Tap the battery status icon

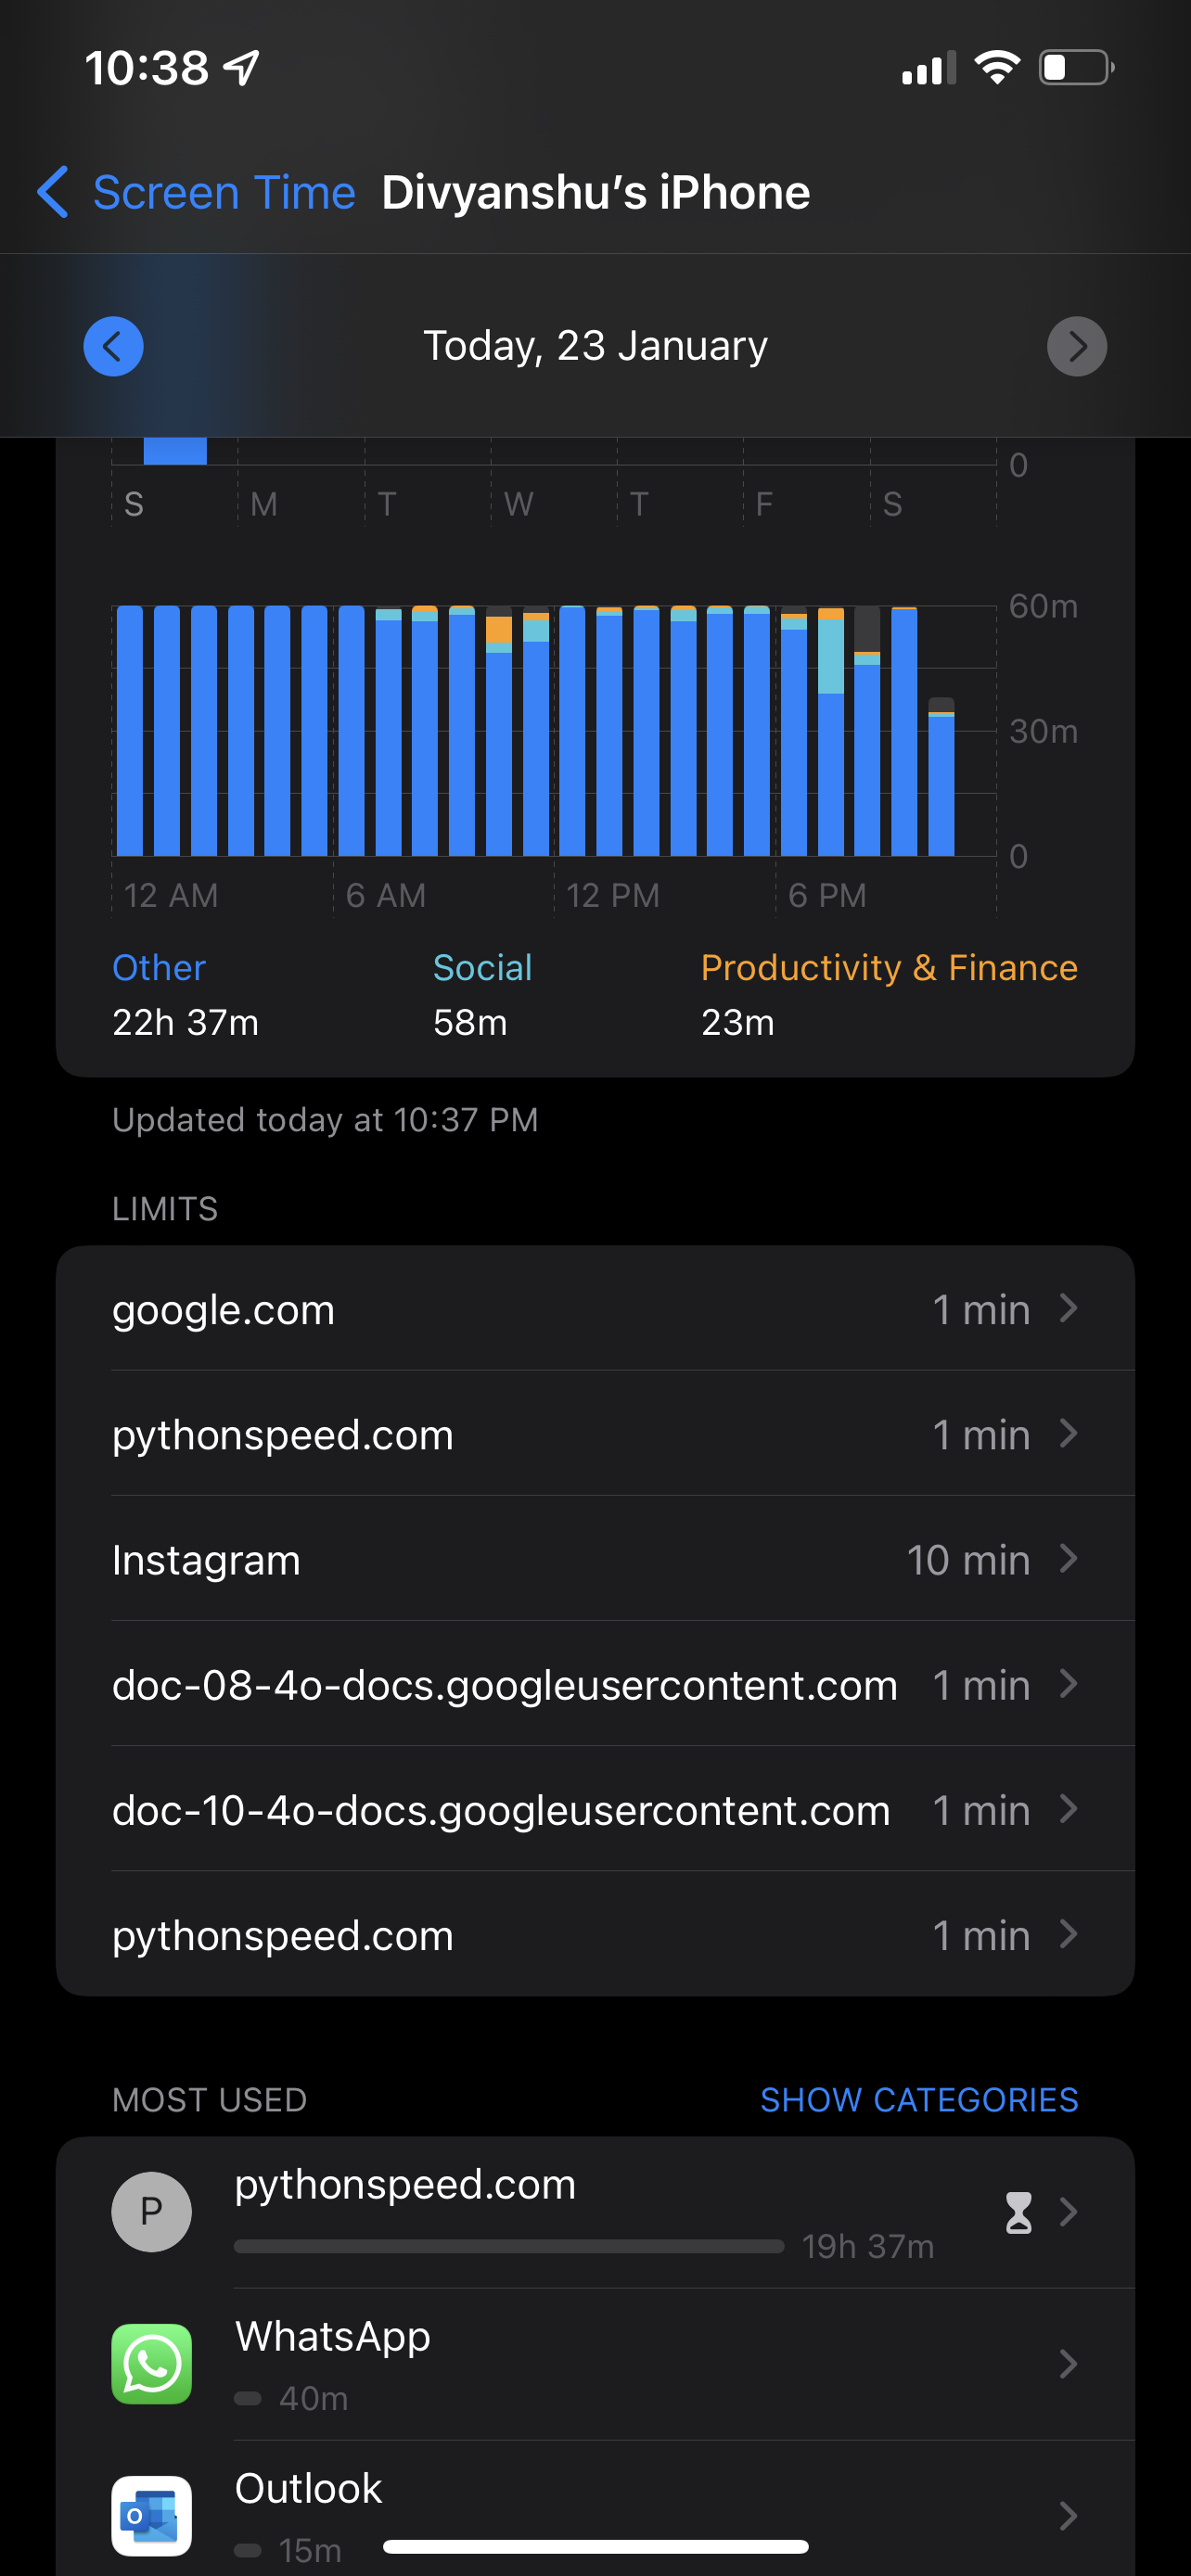[1076, 68]
